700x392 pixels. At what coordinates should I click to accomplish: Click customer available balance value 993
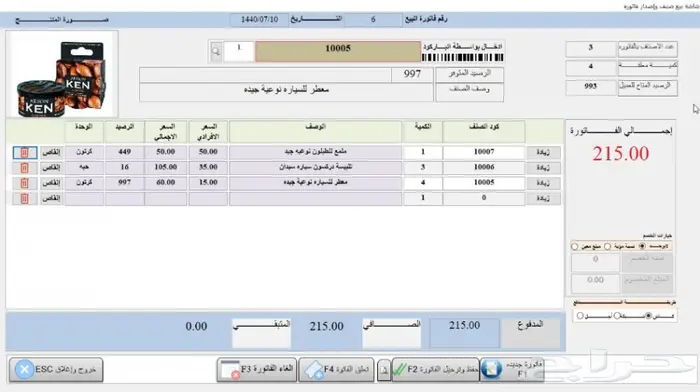pyautogui.click(x=591, y=87)
